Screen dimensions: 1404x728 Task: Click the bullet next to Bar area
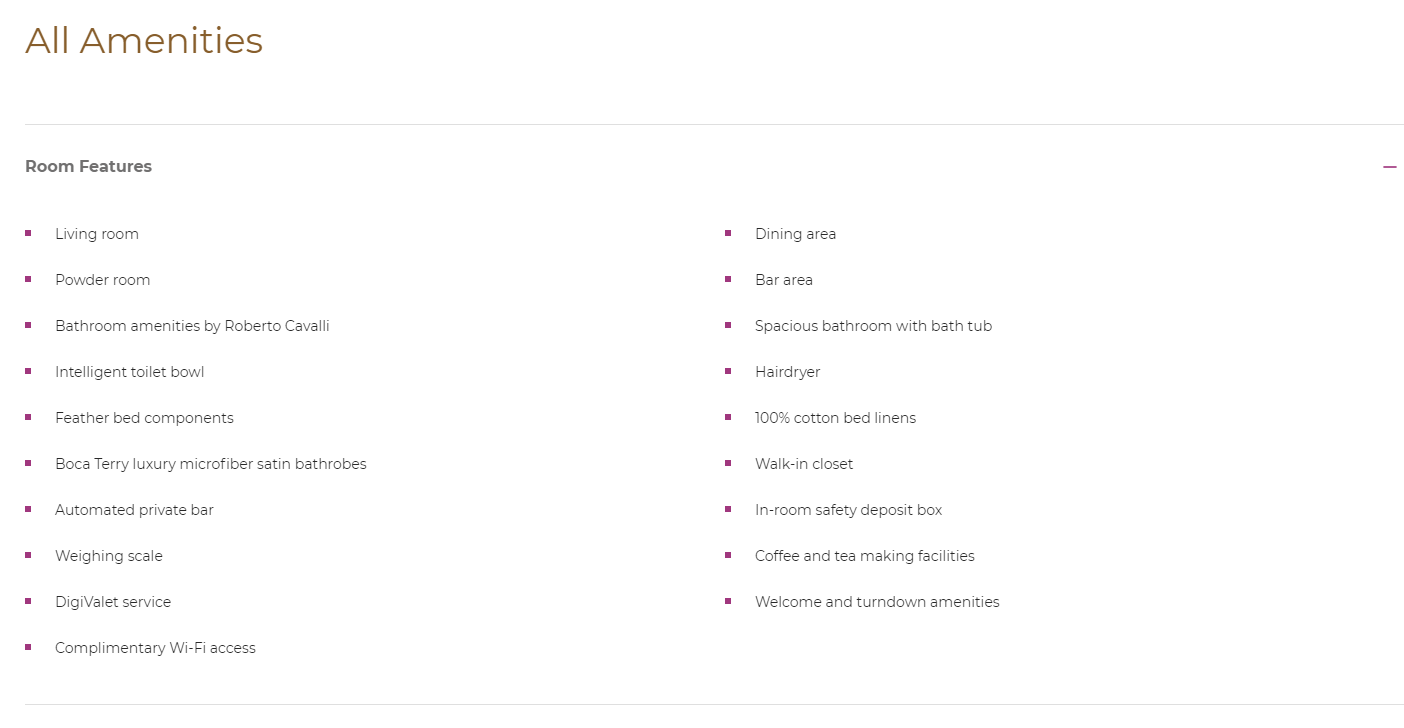(x=728, y=279)
